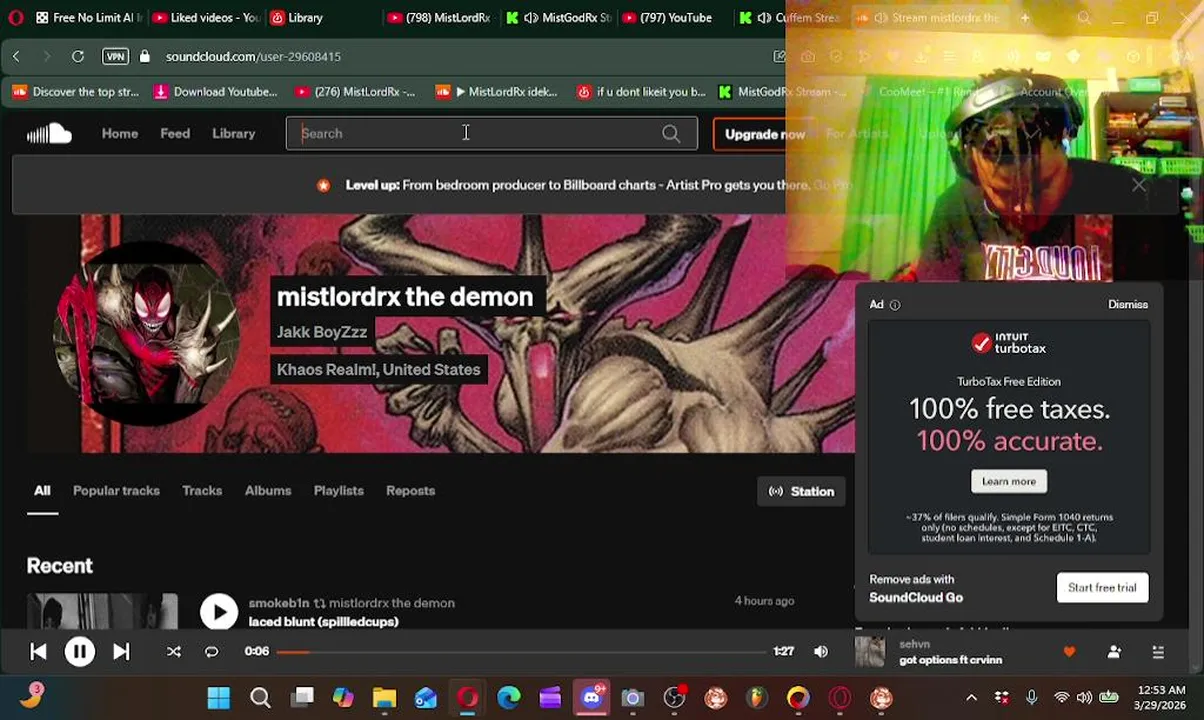Seek on the playback progress bar

click(521, 652)
